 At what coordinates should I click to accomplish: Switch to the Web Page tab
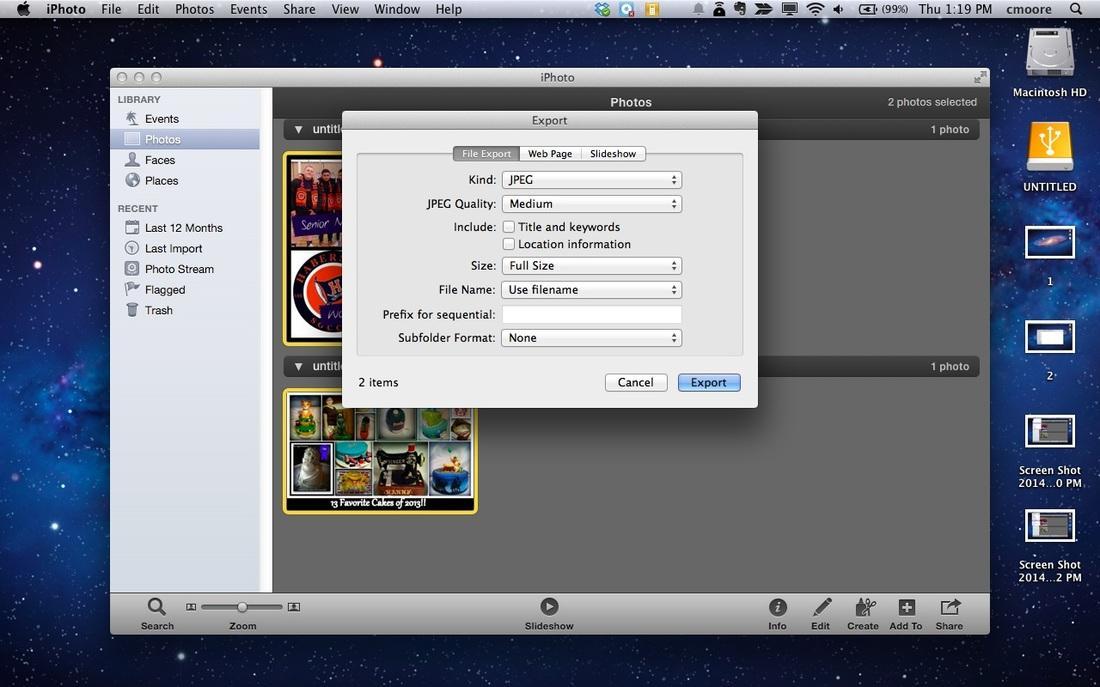(x=550, y=154)
